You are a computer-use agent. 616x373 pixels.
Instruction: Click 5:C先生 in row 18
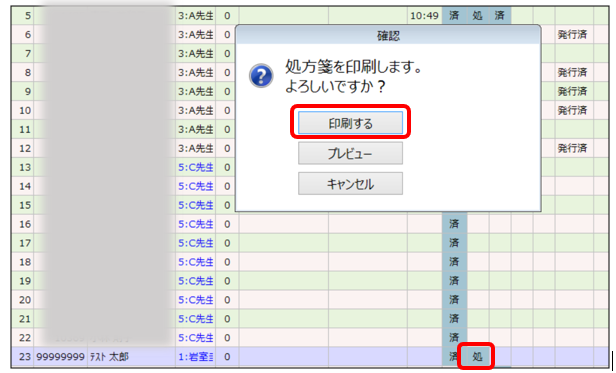tap(195, 262)
